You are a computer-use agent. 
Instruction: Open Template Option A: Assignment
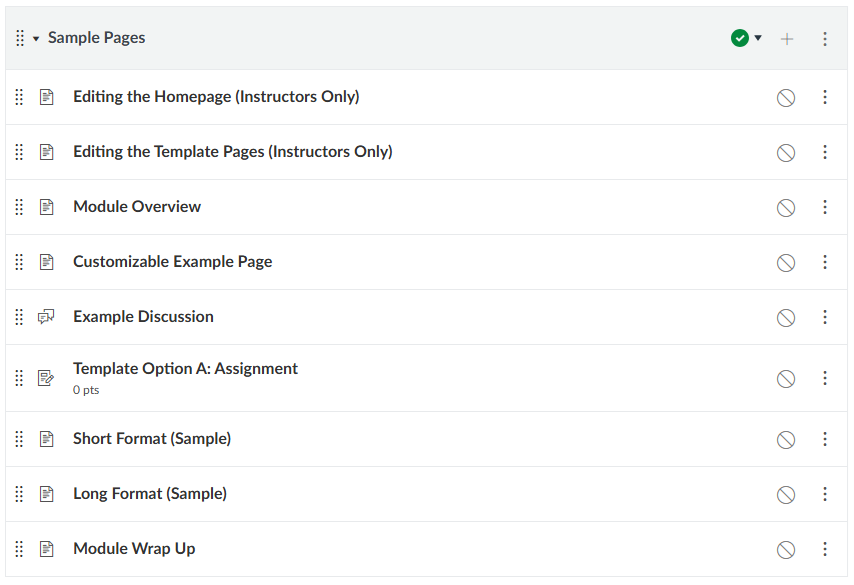(185, 369)
